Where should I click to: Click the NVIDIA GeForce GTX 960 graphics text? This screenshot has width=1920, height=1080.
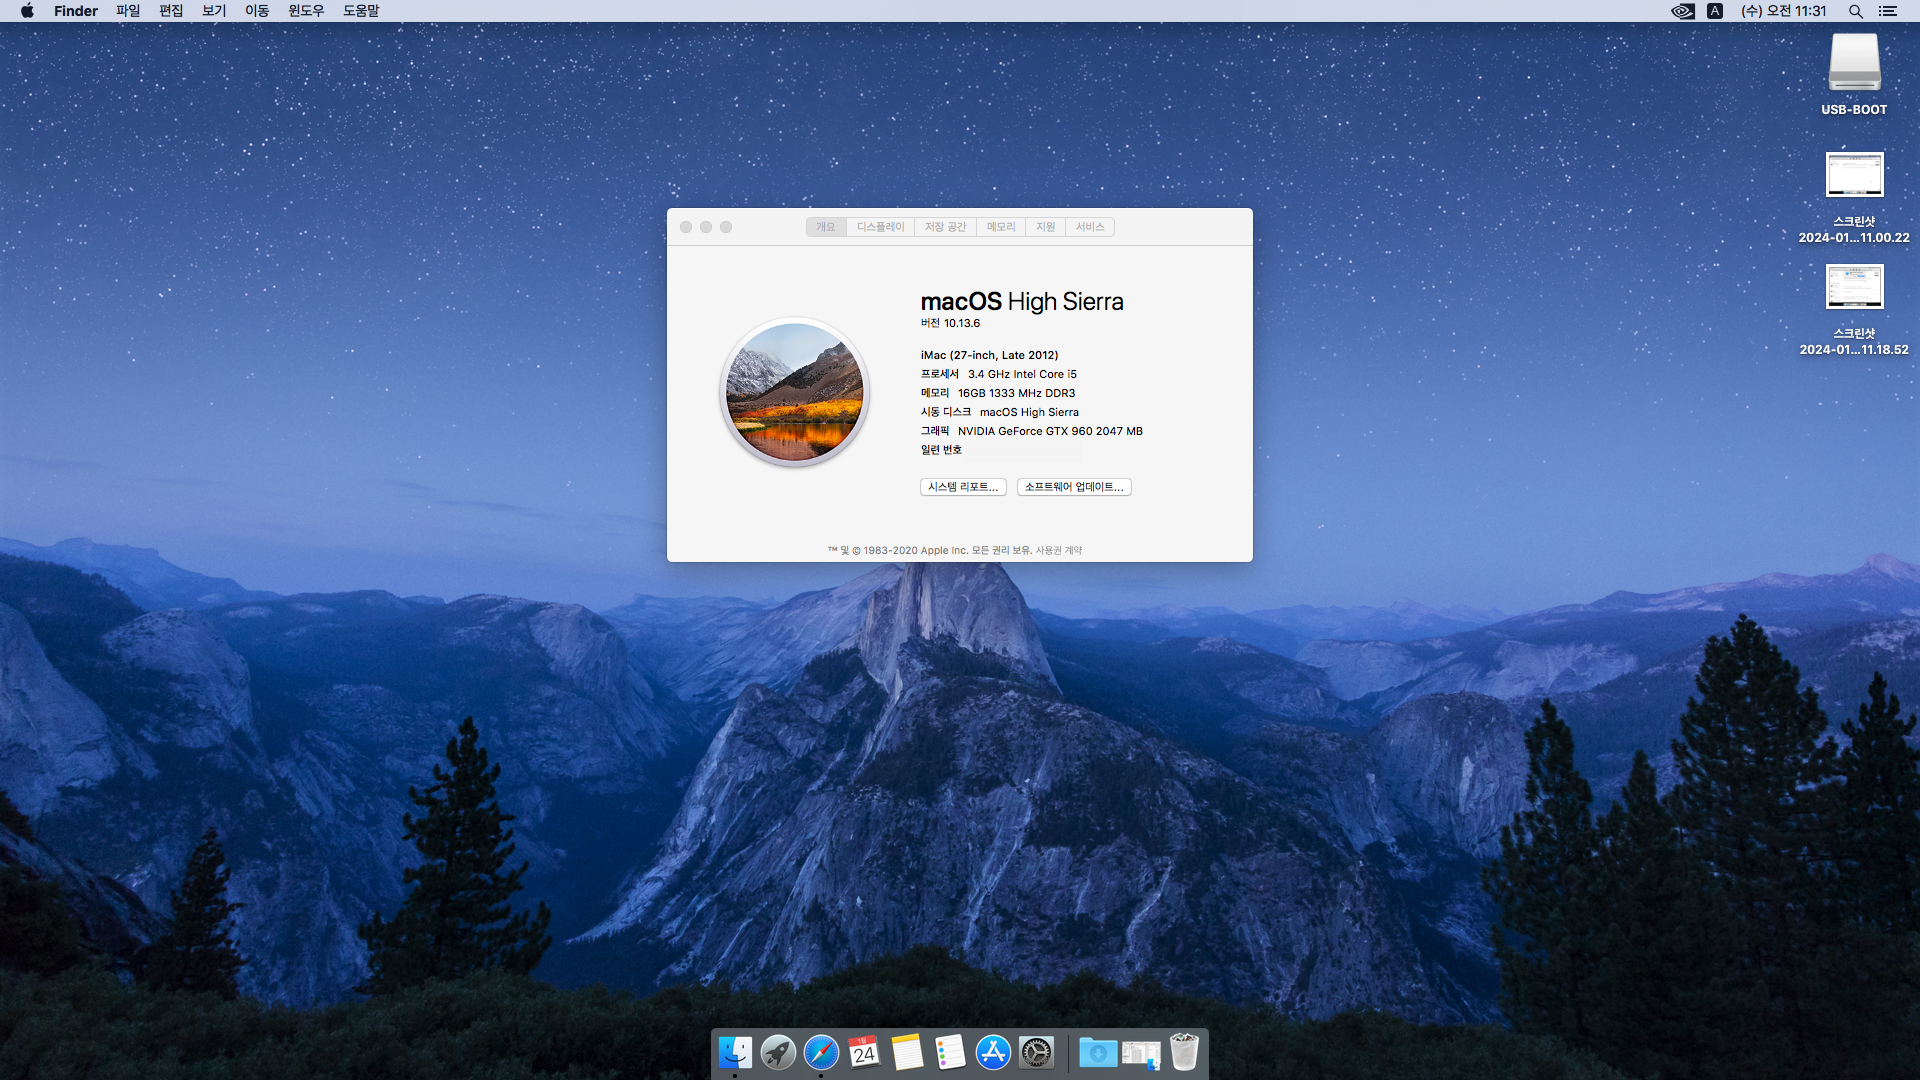coord(1050,431)
